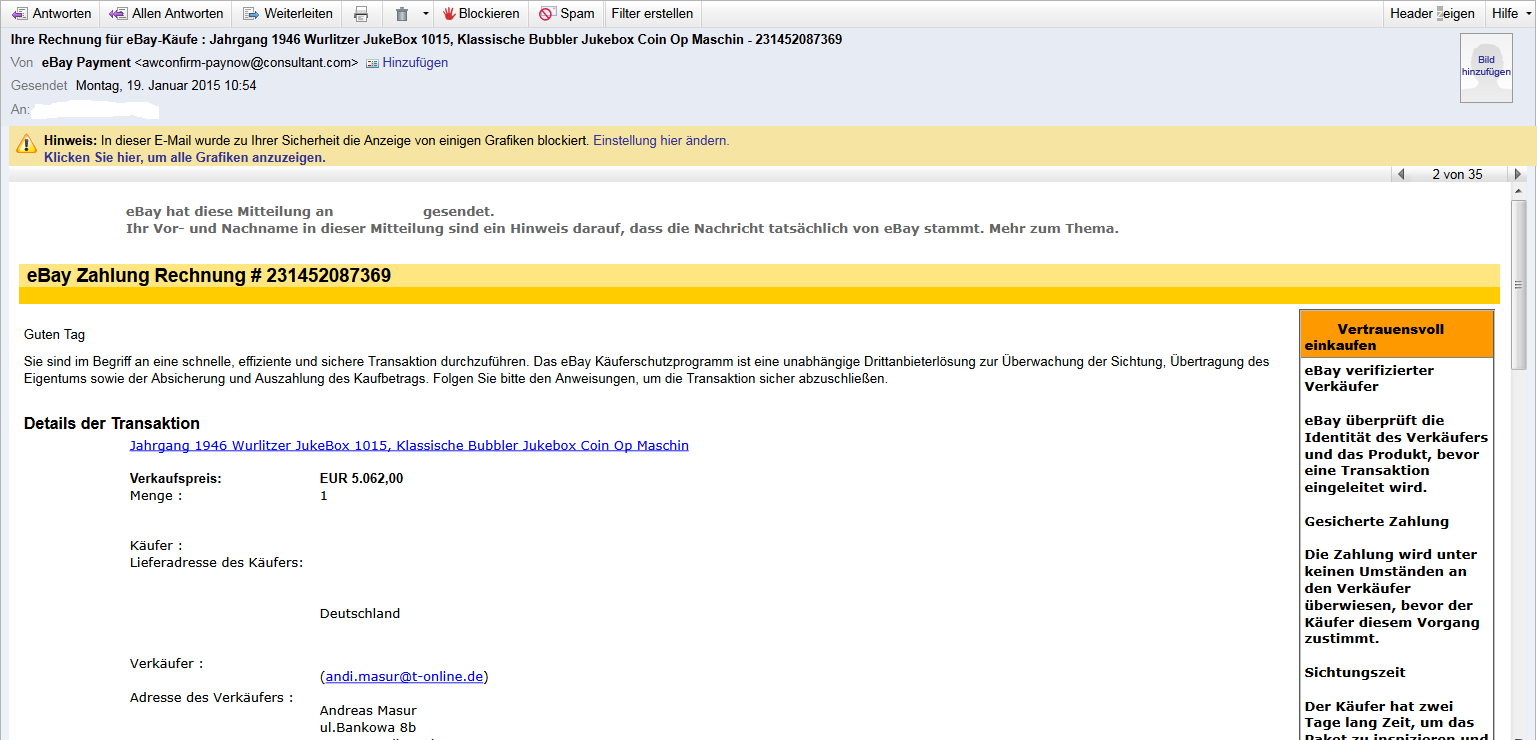This screenshot has width=1537, height=740.
Task: Click the 'eBay Zahlung Rechnung # 231452087369' heading
Action: pos(209,276)
